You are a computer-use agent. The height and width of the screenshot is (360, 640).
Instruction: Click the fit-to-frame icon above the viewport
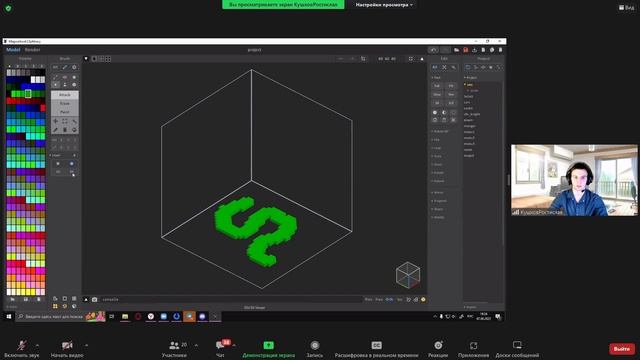411,59
